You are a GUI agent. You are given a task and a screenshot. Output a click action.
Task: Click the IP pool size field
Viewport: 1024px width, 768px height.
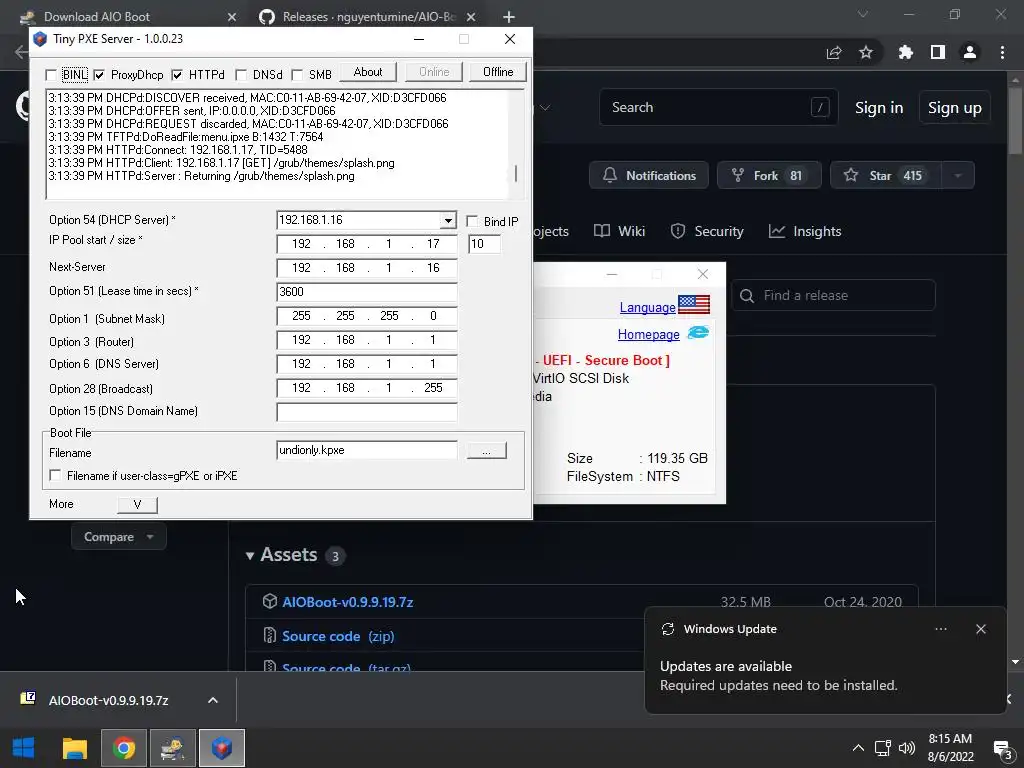484,244
